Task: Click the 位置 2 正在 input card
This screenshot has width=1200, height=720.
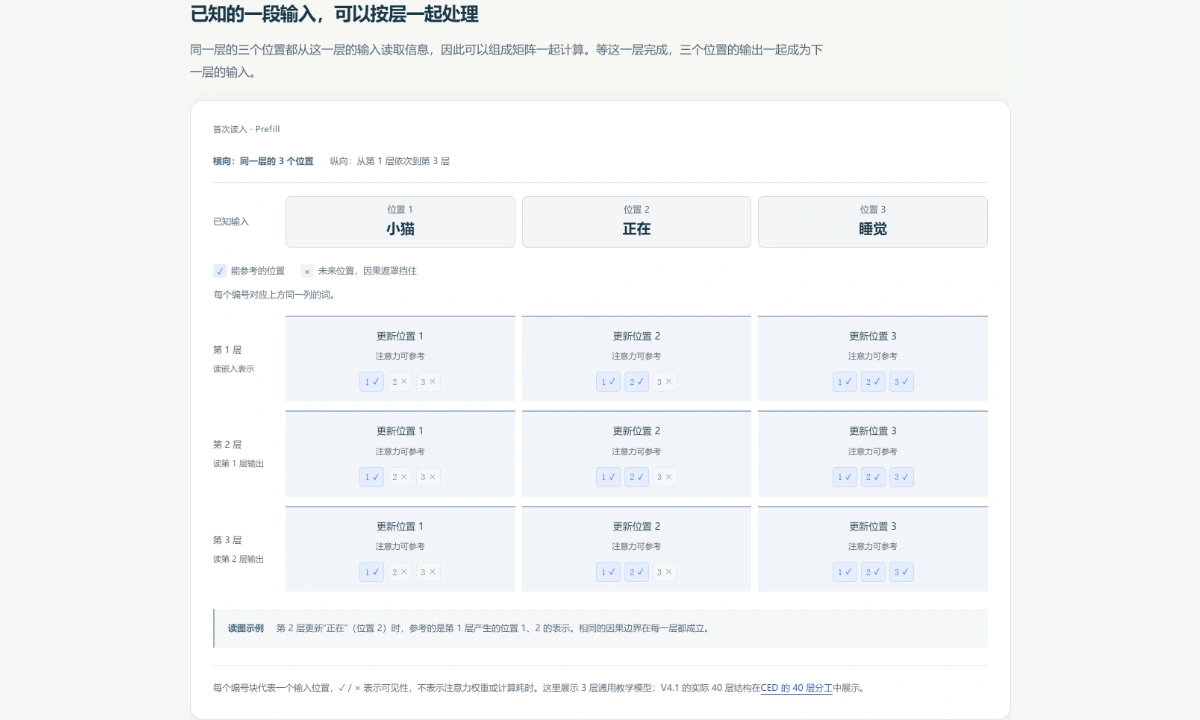Action: 636,221
